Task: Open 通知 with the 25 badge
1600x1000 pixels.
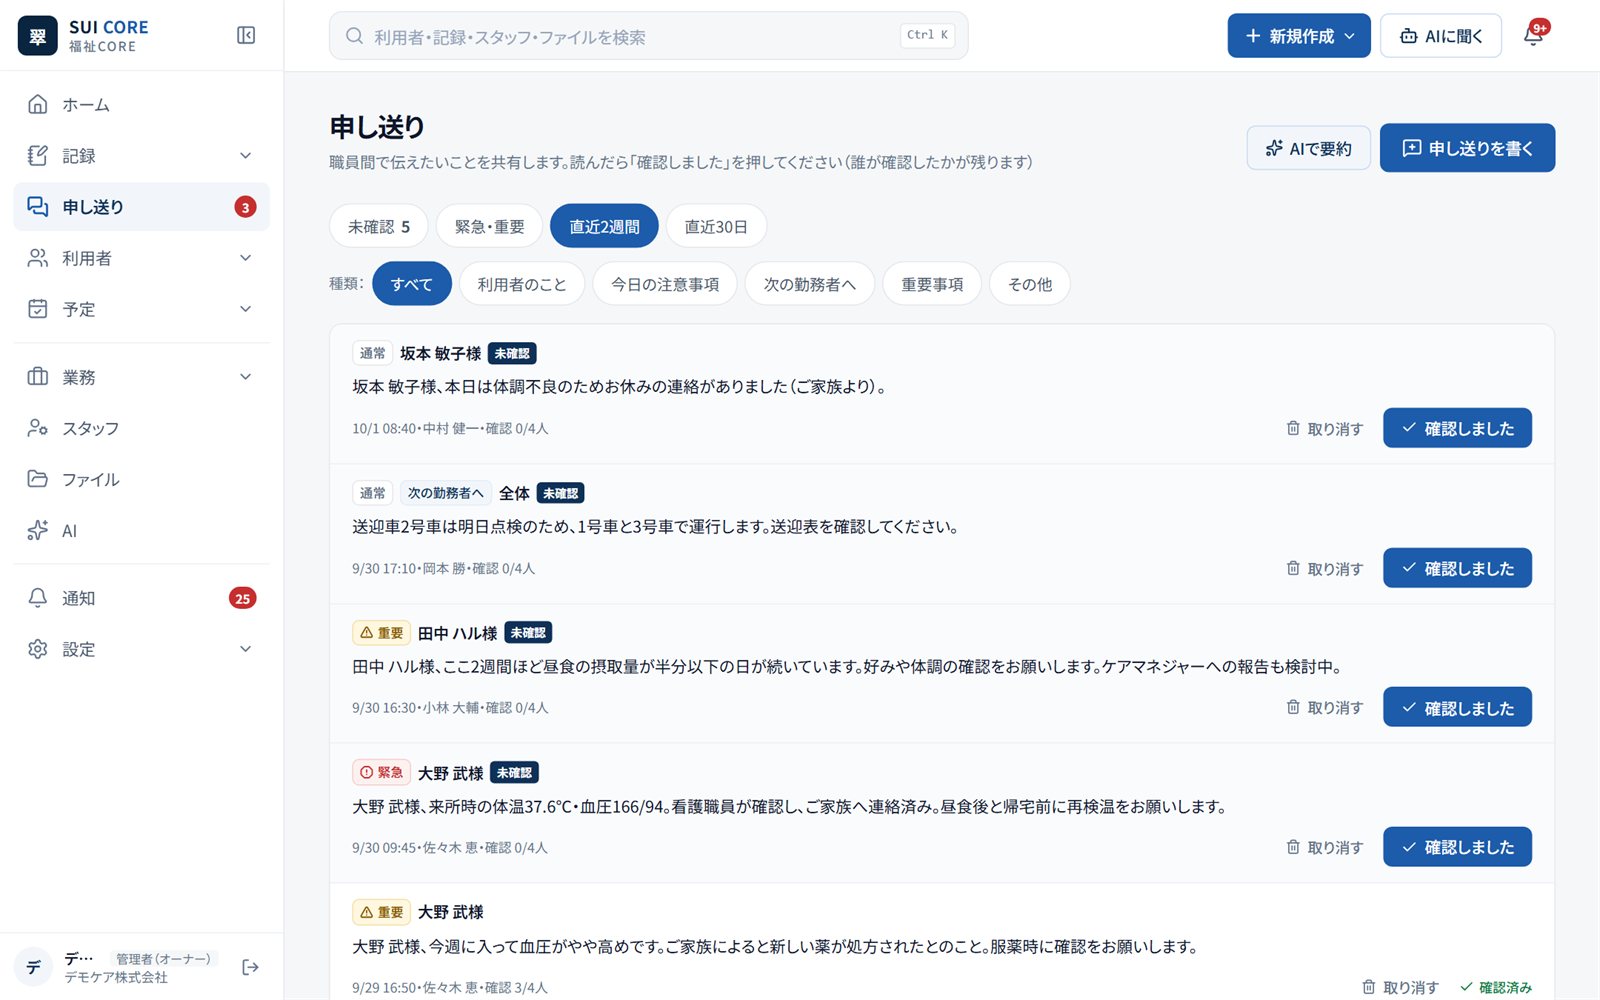Action: (142, 598)
